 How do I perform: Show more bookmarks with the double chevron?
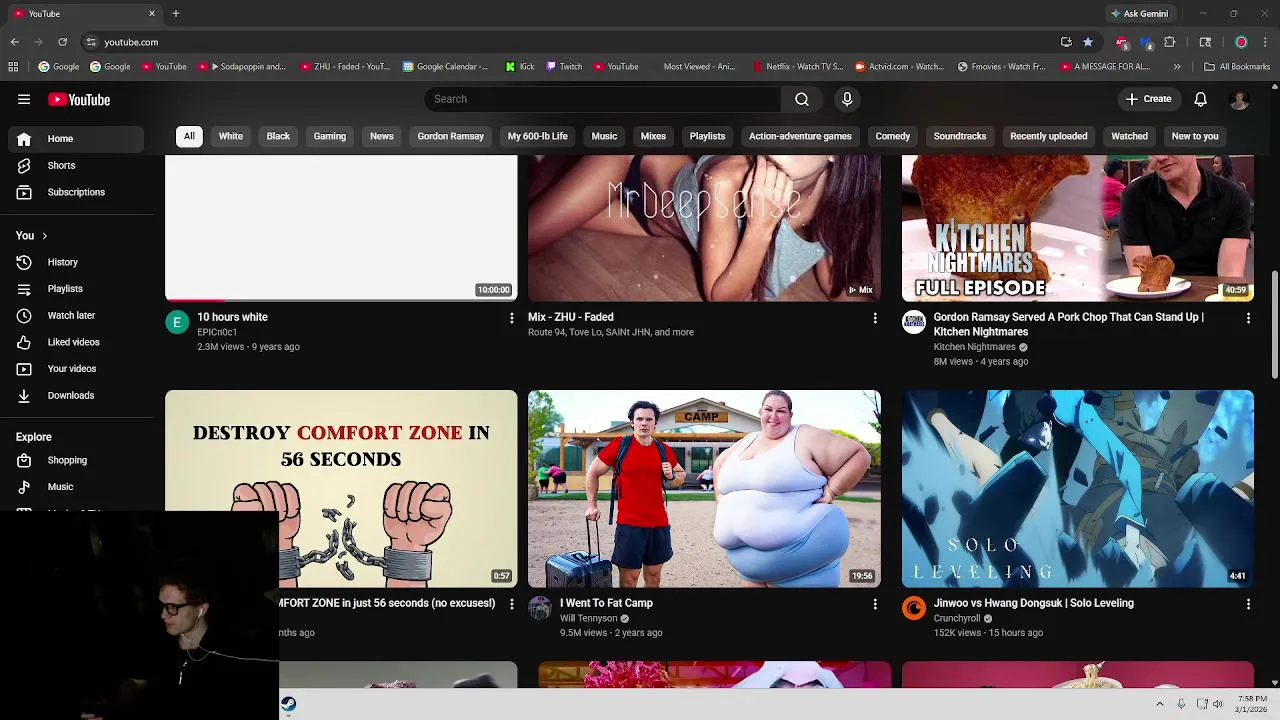pyautogui.click(x=1177, y=67)
